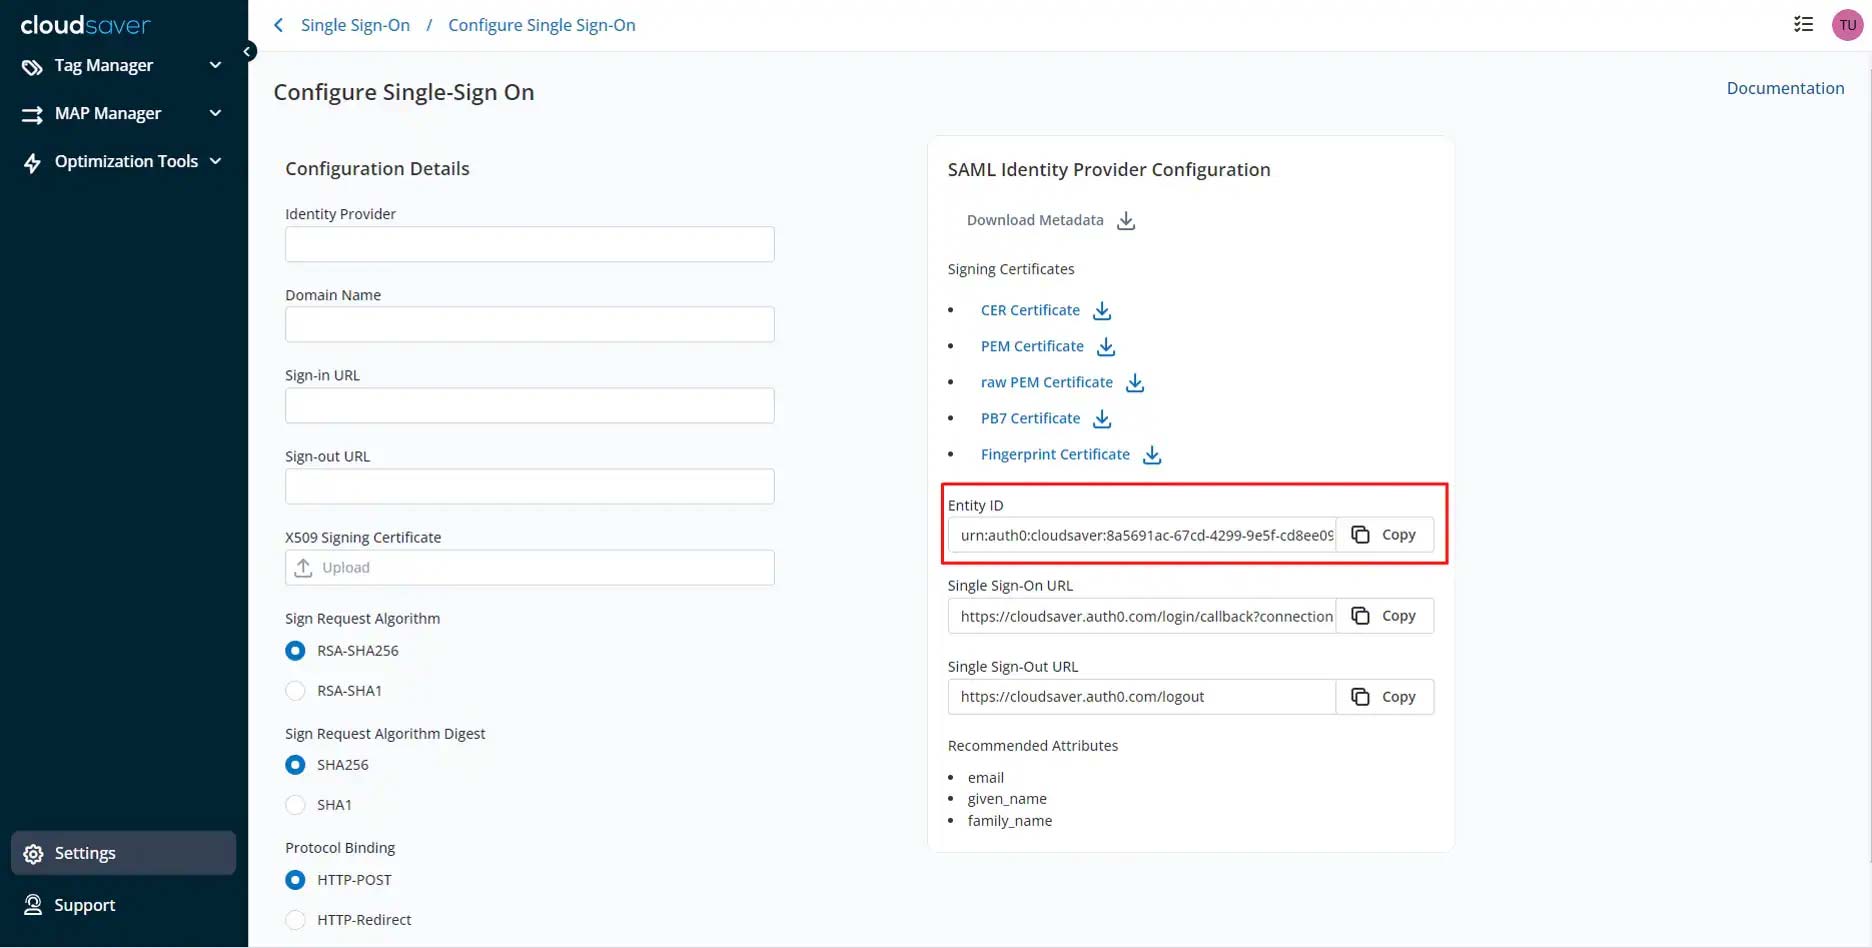Download the CER Certificate via its icon
1872x948 pixels.
click(x=1102, y=311)
